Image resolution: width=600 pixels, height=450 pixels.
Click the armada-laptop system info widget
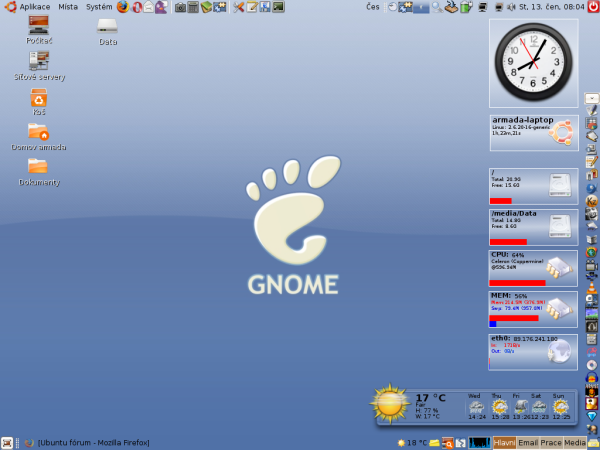coord(534,132)
